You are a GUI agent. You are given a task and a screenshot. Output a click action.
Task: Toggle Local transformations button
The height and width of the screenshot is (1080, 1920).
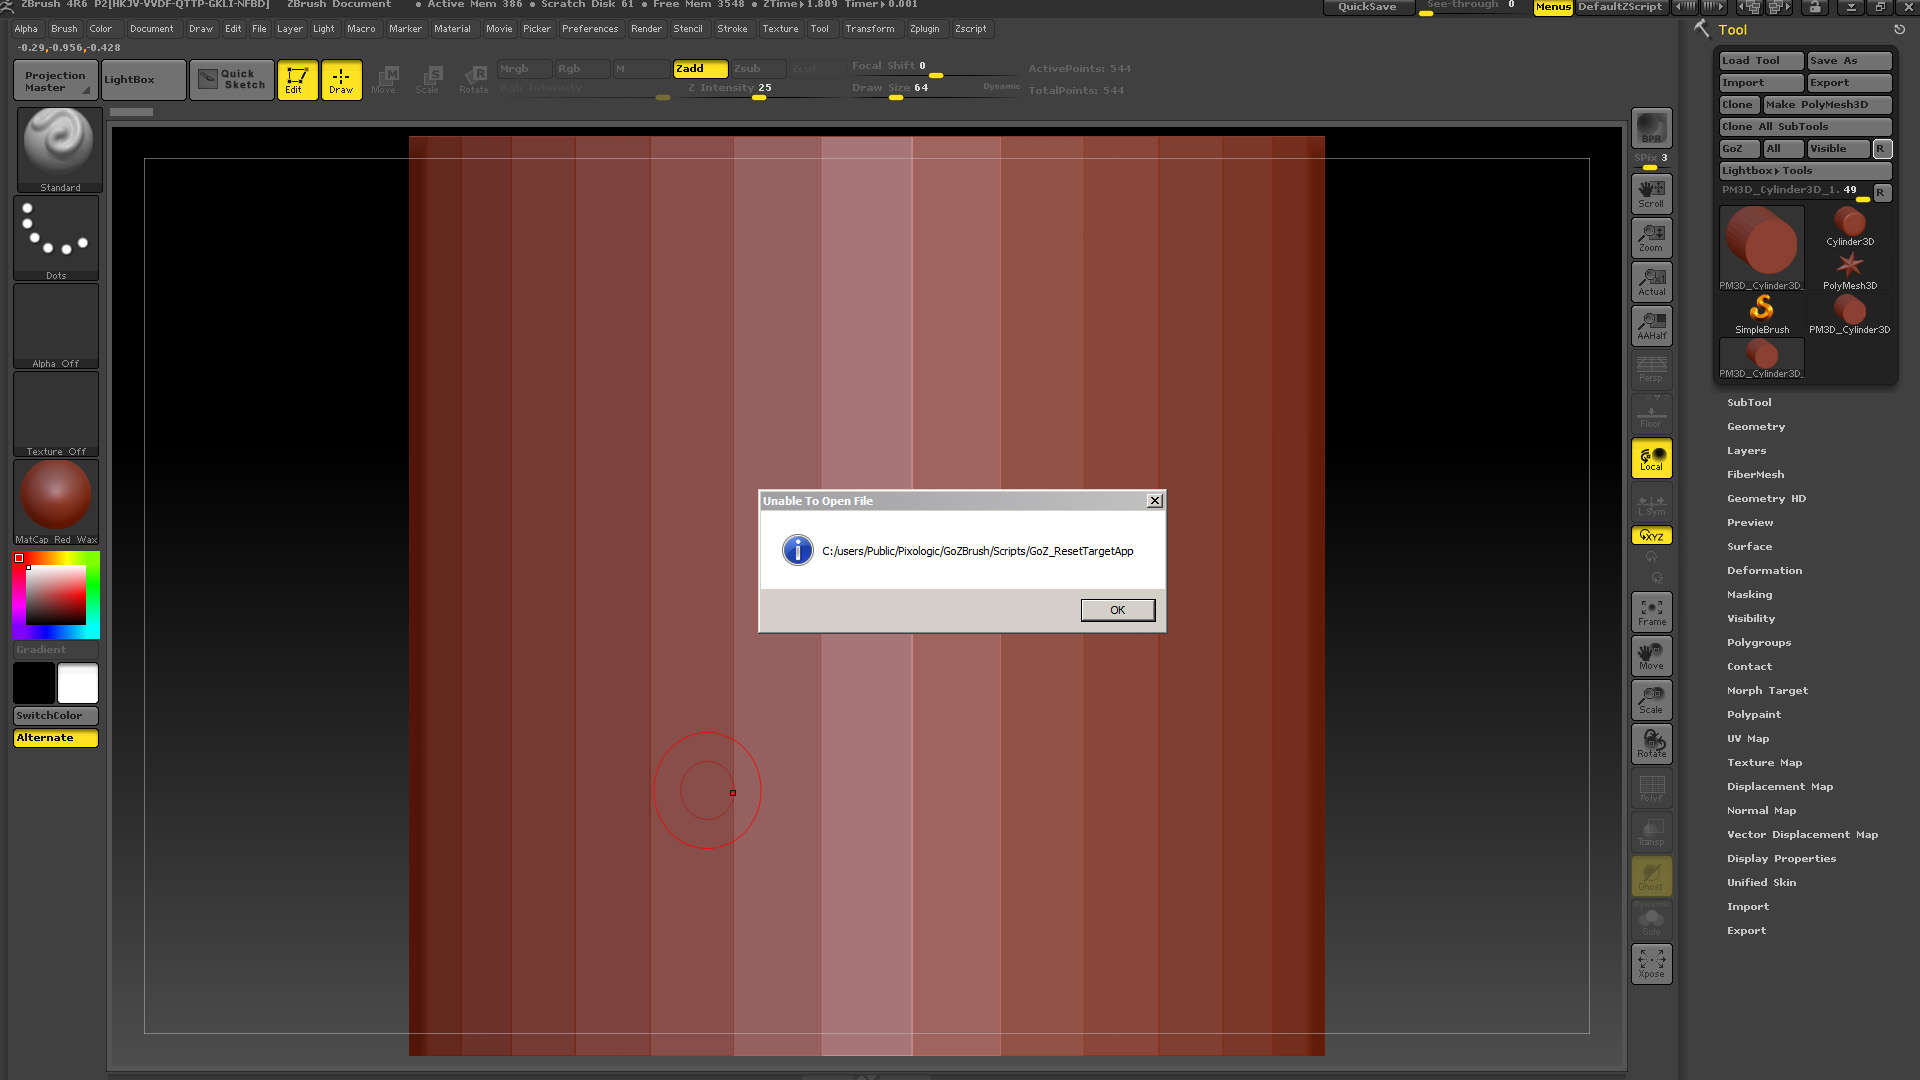[1651, 459]
